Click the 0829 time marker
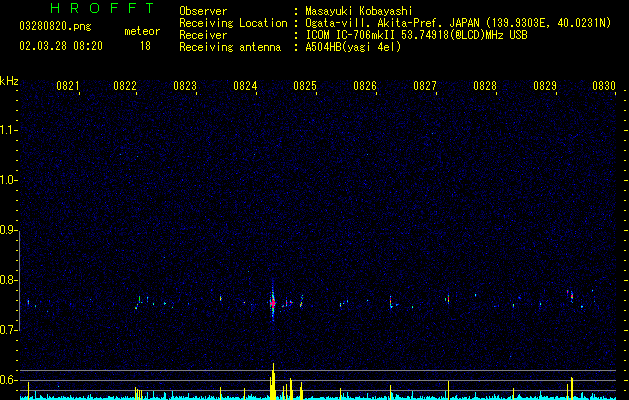The height and width of the screenshot is (400, 629). pos(545,86)
